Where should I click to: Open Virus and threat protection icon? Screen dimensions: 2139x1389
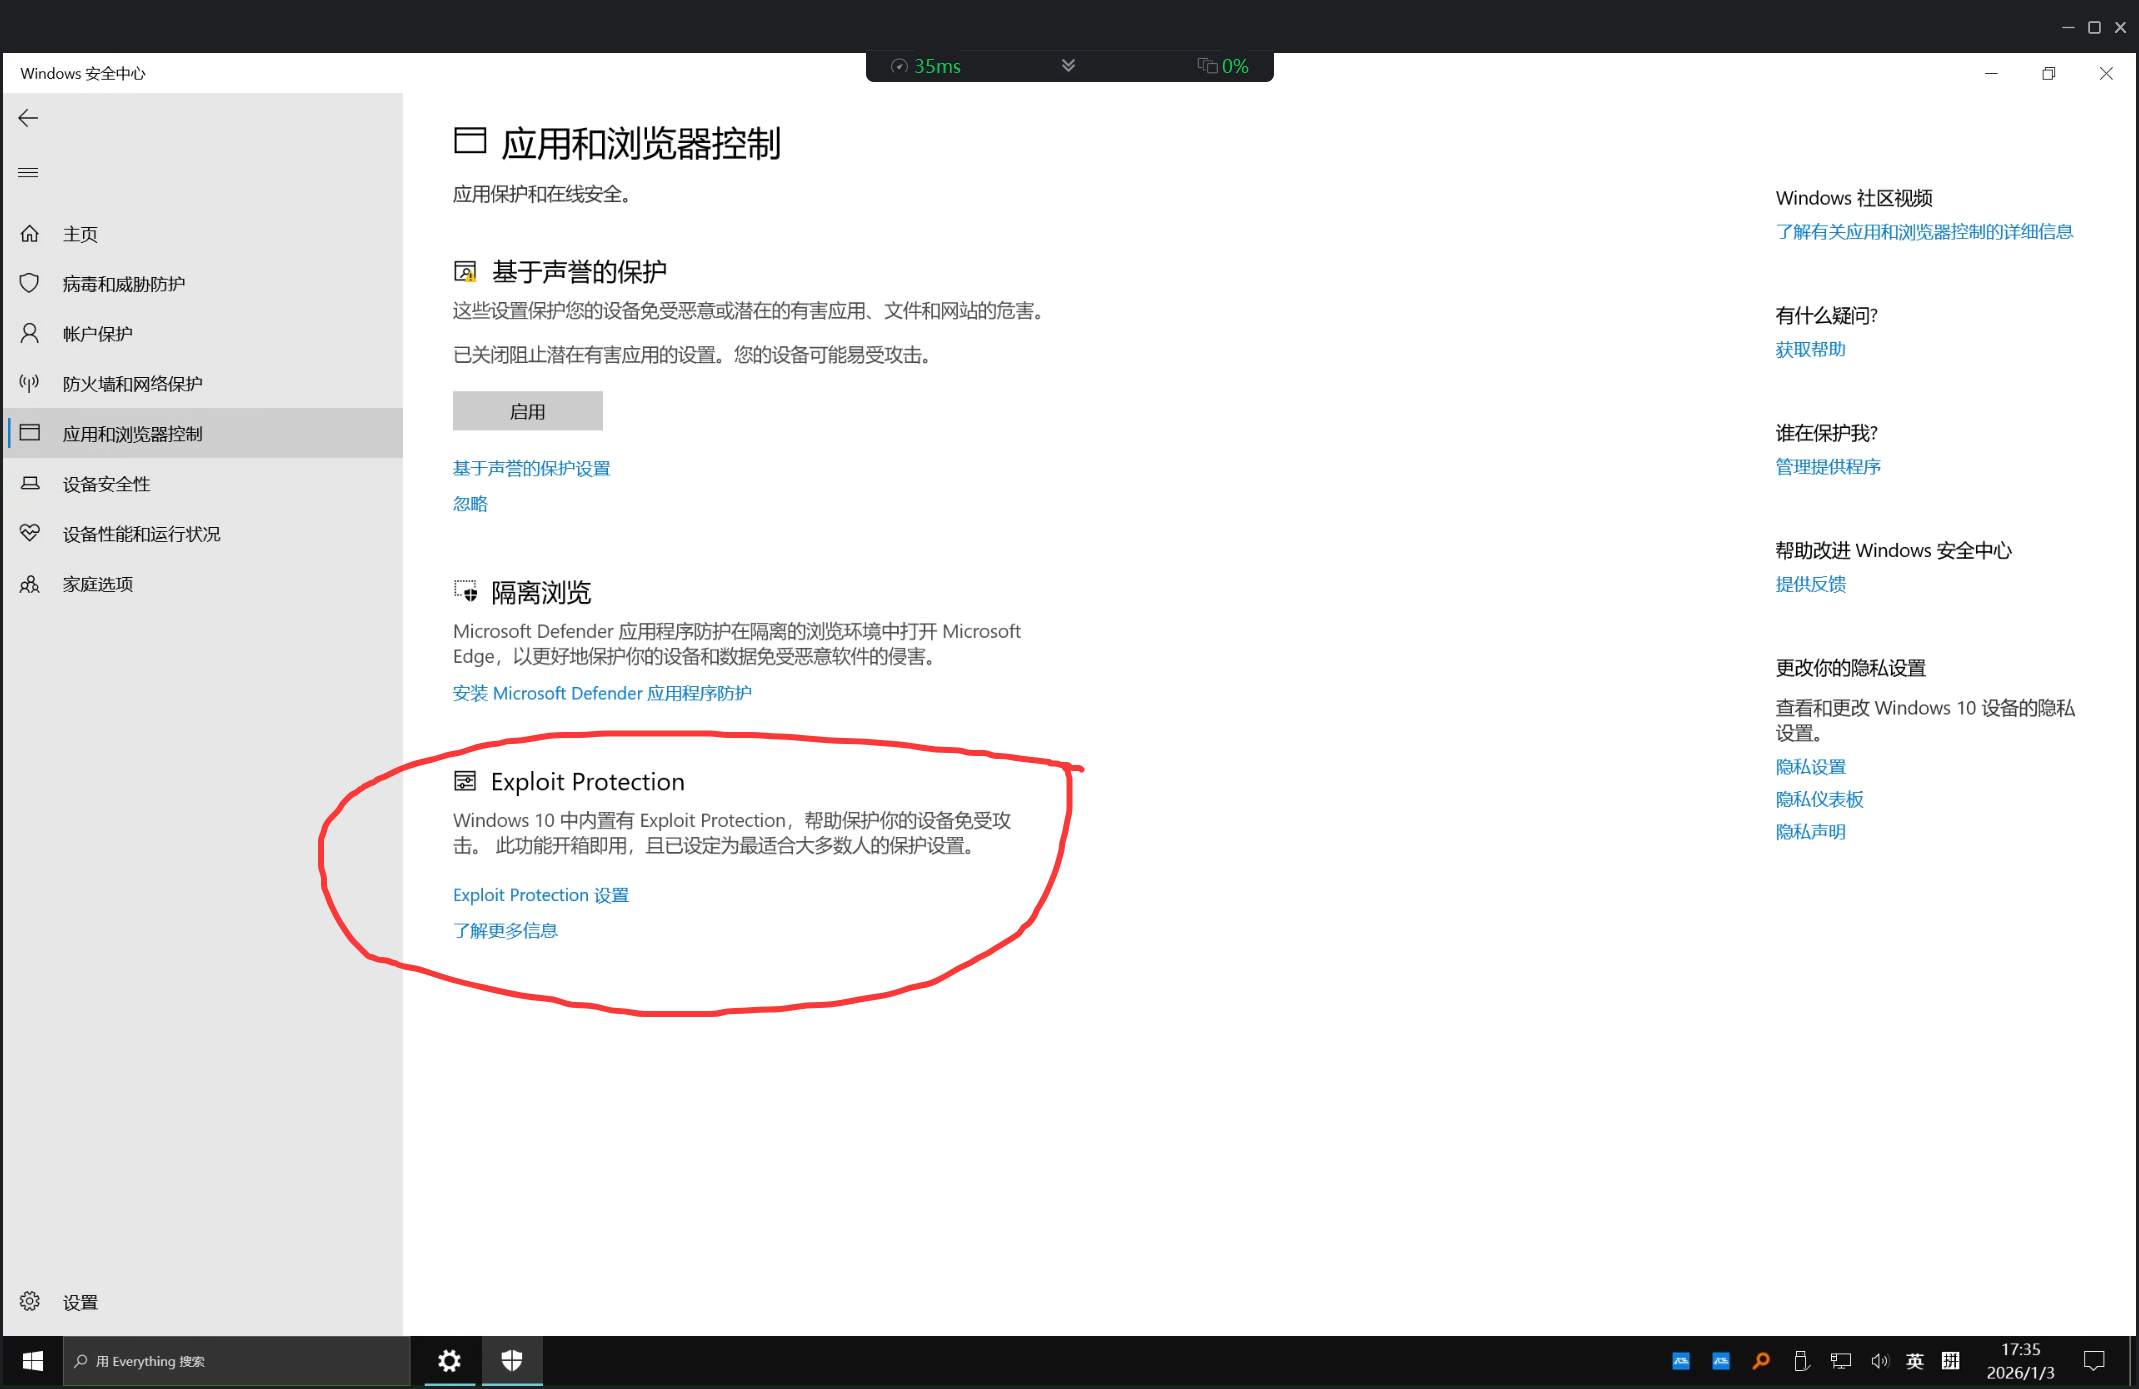(x=30, y=283)
